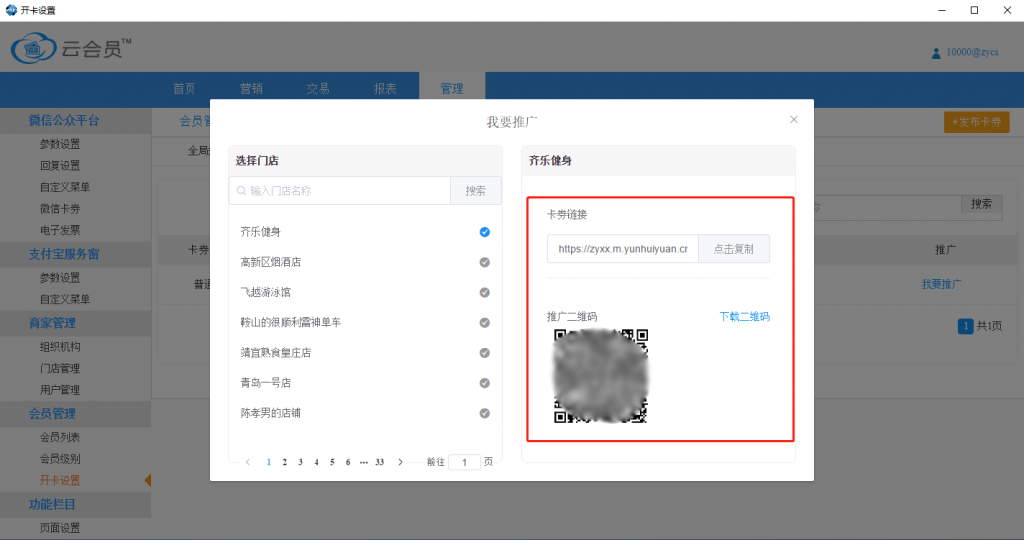This screenshot has height=540, width=1024.
Task: Click the 我要推广 link in table
Action: 941,284
